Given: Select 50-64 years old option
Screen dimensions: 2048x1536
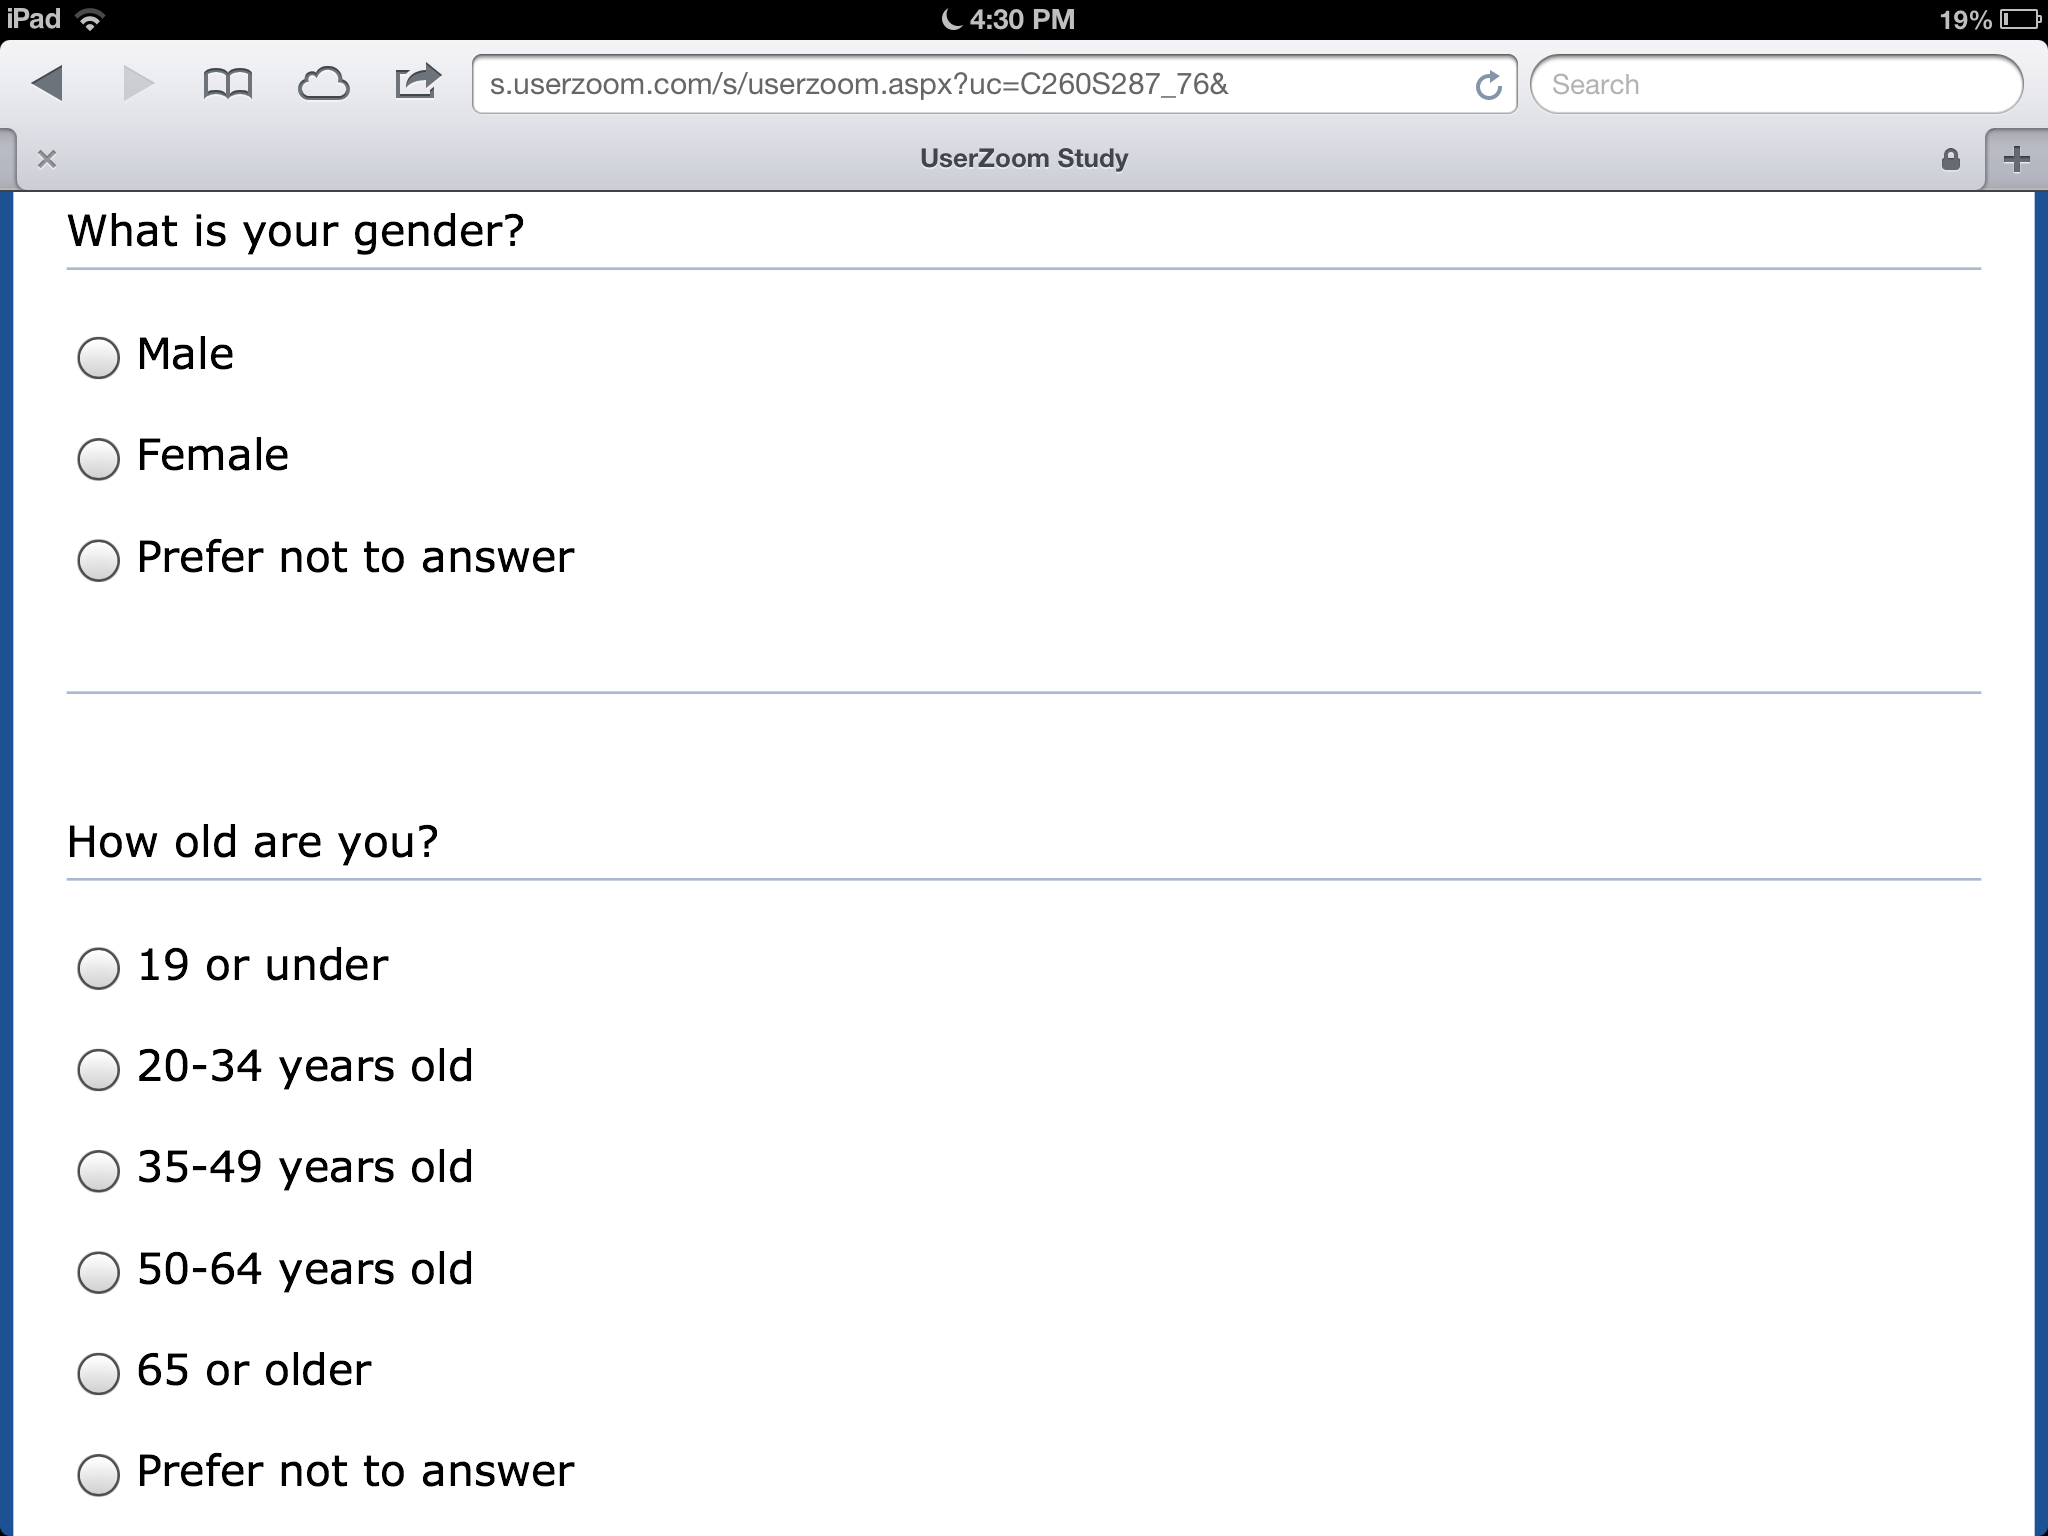Looking at the screenshot, I should (98, 1272).
